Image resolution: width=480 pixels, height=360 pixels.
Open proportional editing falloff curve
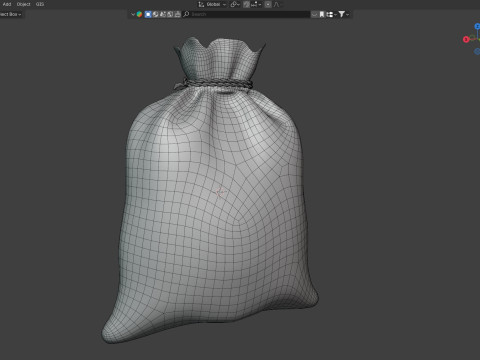coord(277,4)
